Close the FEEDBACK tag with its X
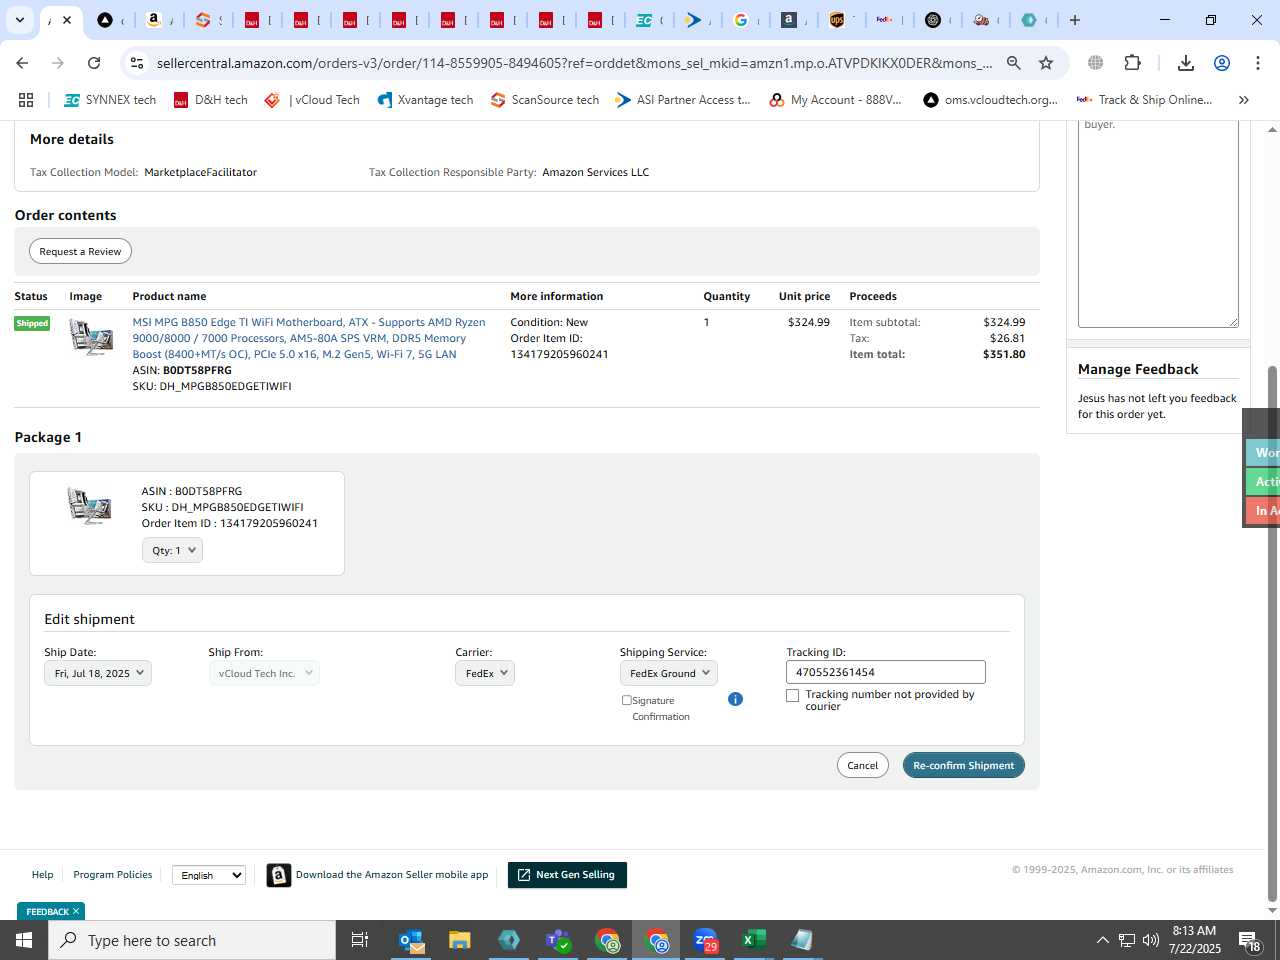Image resolution: width=1280 pixels, height=960 pixels. (x=75, y=911)
